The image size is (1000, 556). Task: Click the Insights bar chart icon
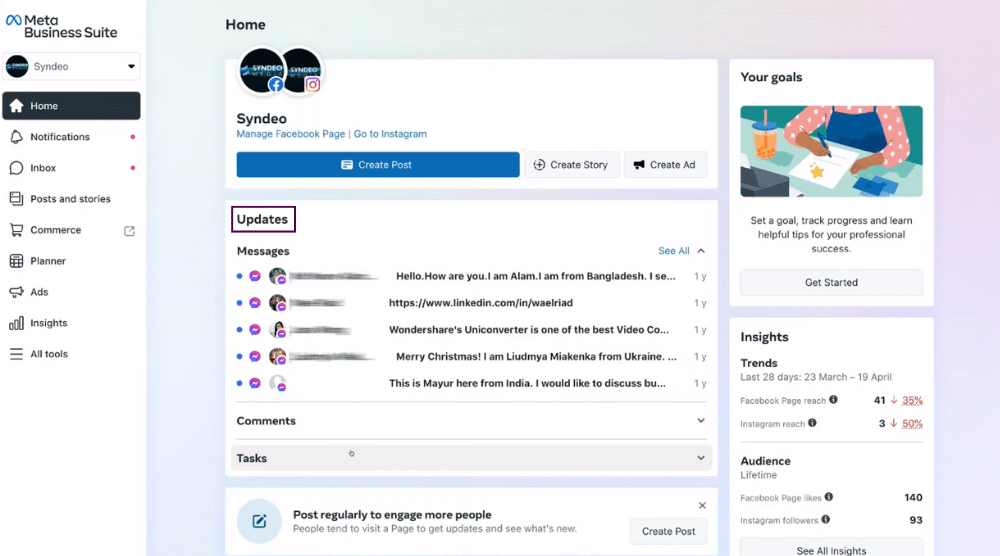[x=17, y=323]
